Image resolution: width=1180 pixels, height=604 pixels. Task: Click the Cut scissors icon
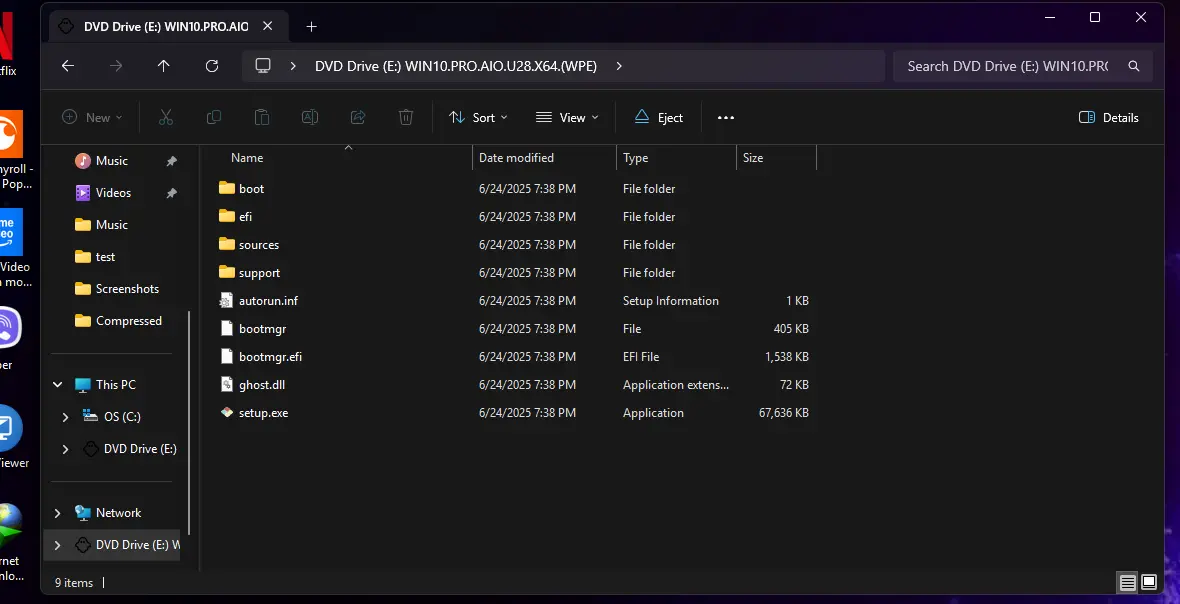(166, 117)
